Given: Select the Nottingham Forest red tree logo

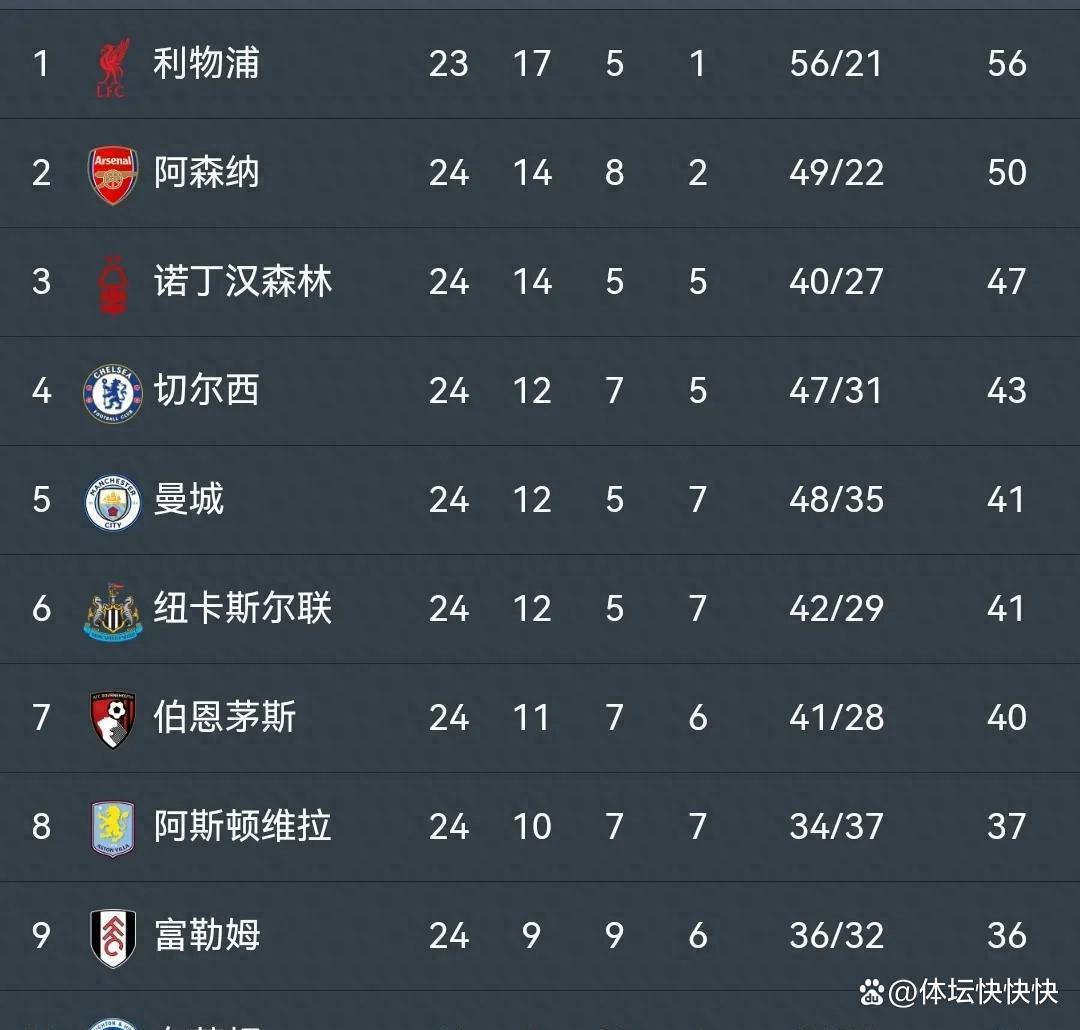Looking at the screenshot, I should tap(112, 283).
